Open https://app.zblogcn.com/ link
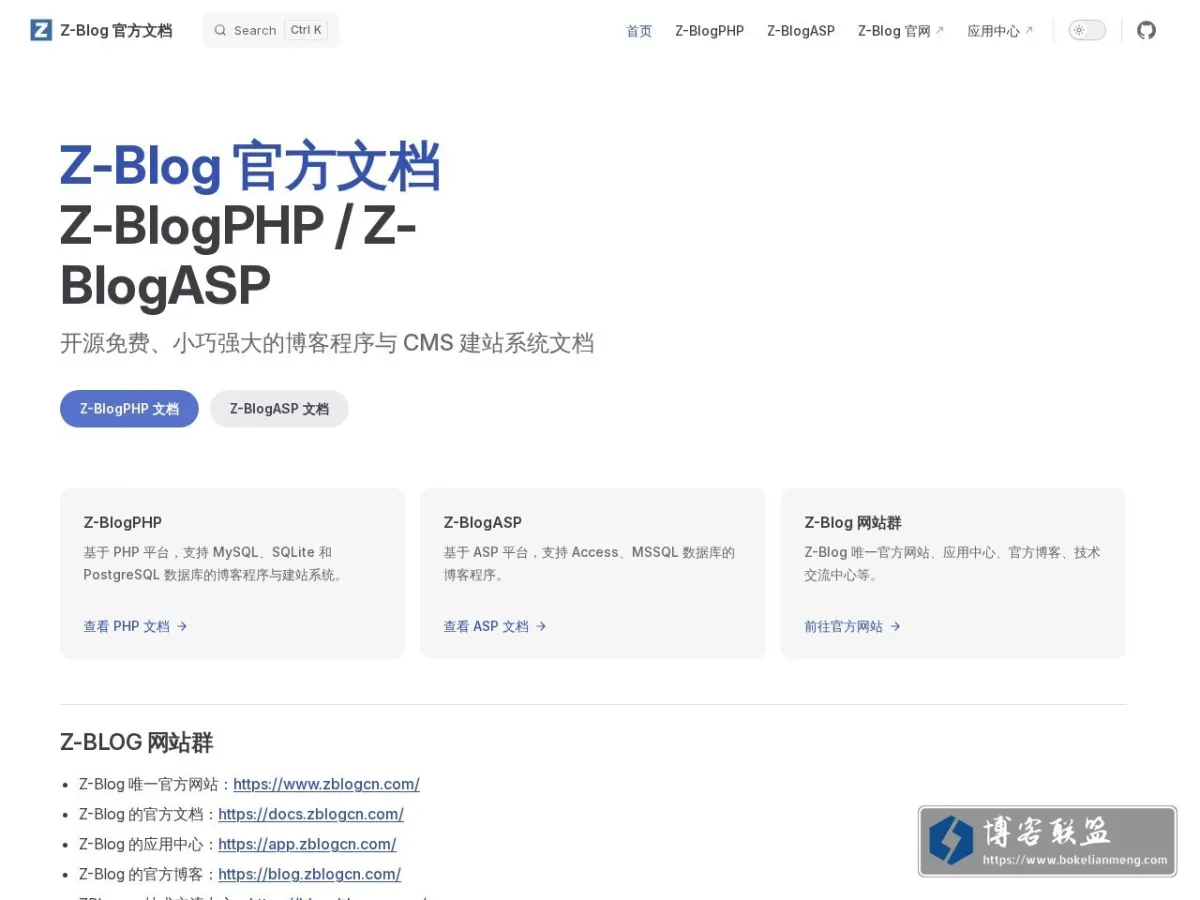Screen dimensions: 1200x900 307,844
